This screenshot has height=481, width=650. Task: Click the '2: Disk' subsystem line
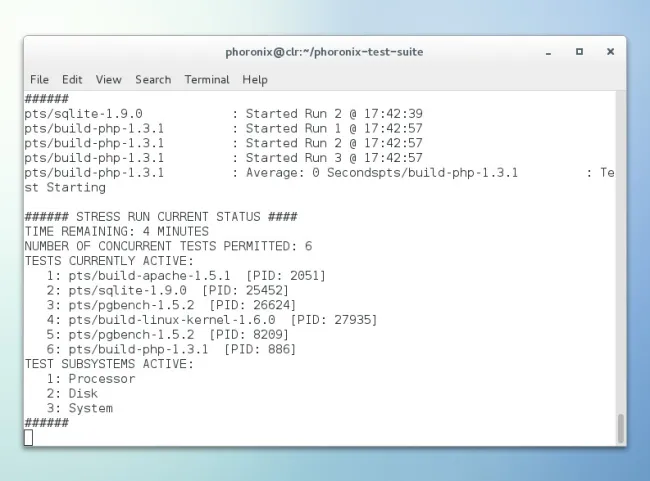point(72,394)
